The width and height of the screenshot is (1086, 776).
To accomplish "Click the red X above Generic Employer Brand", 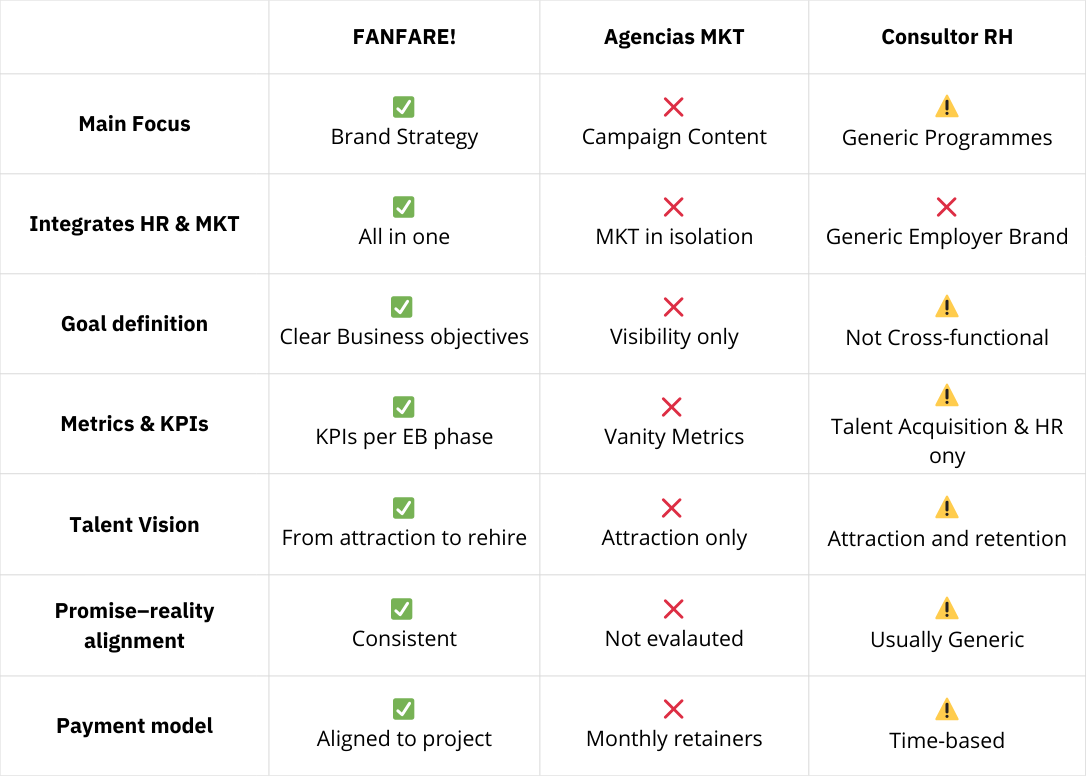I will tap(946, 207).
